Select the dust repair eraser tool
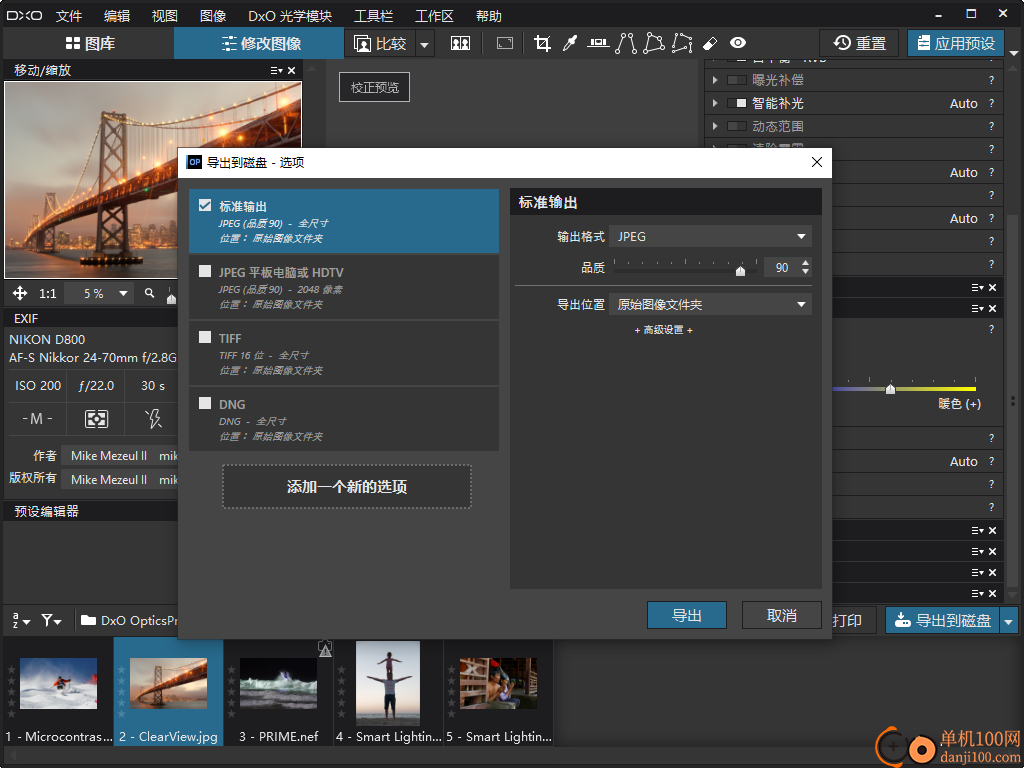This screenshot has width=1024, height=768. (710, 44)
